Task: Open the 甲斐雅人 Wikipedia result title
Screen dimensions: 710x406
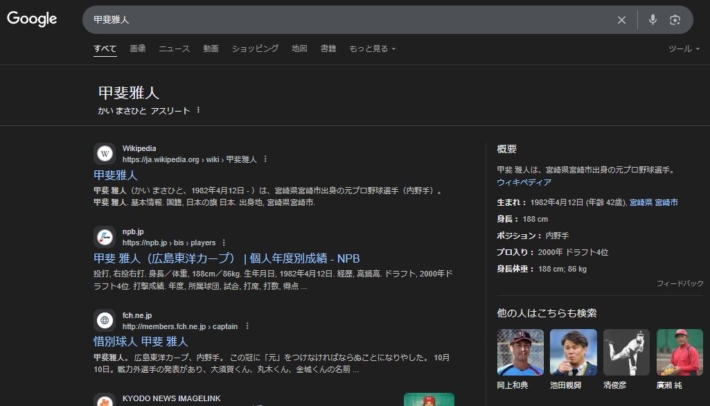Action: pos(115,175)
